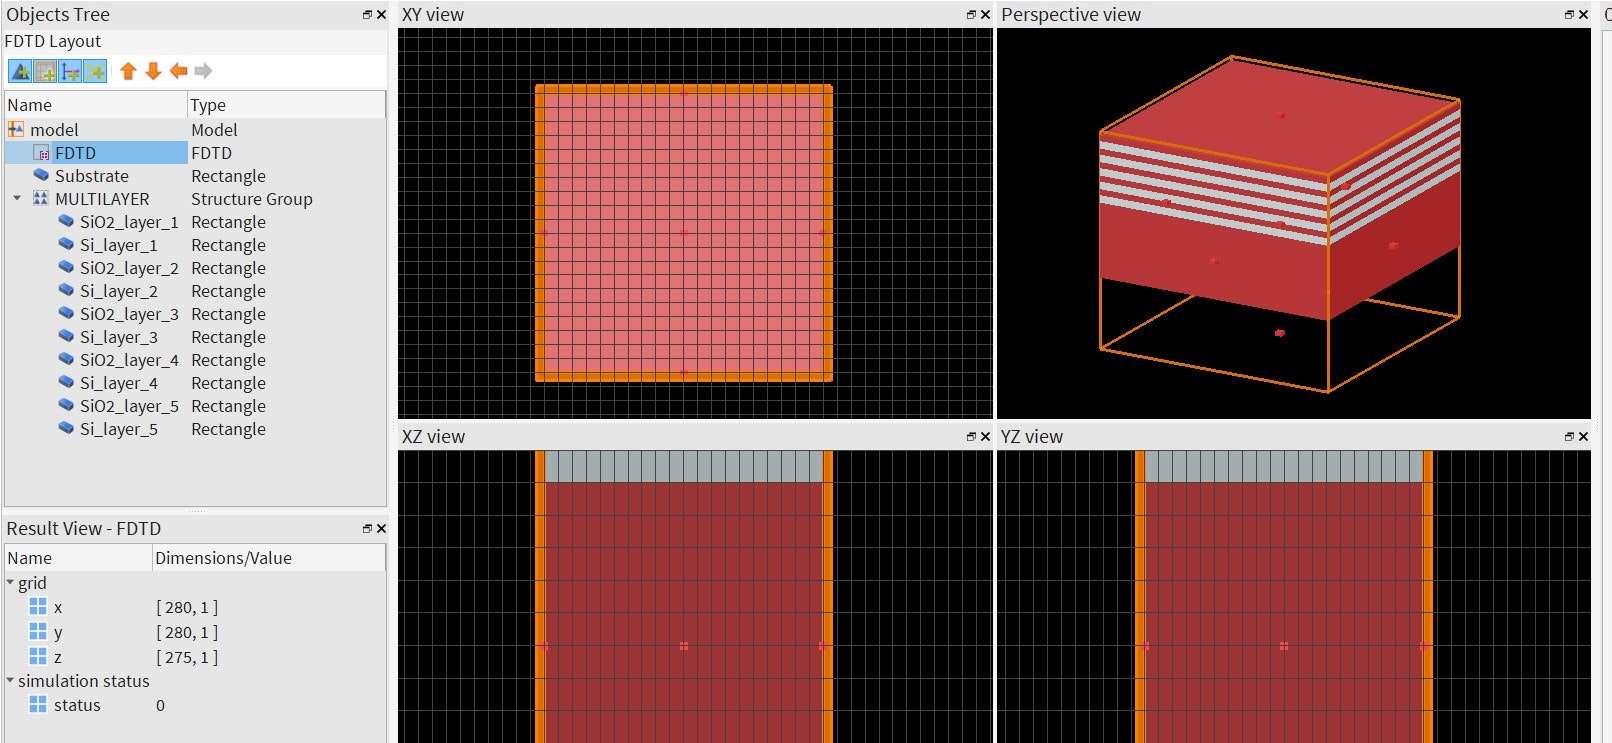
Task: Close the XY view panel
Action: point(985,15)
